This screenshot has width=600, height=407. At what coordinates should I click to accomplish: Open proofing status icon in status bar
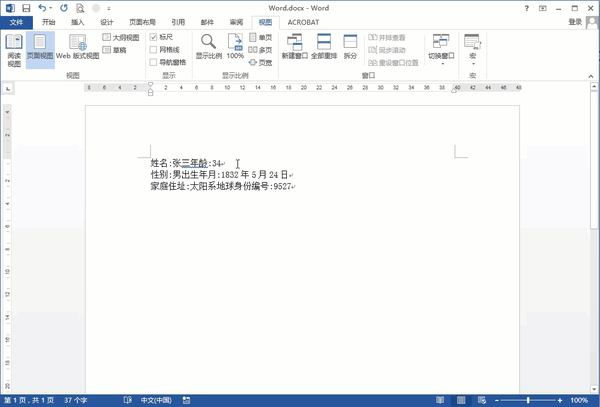pos(127,400)
